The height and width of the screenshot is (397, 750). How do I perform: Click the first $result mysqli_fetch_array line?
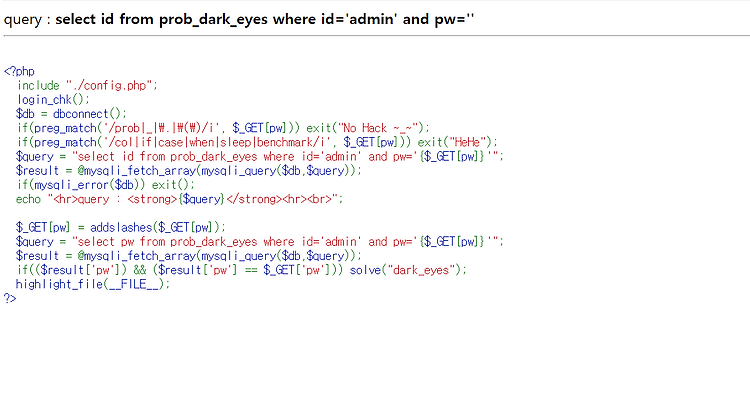[189, 171]
